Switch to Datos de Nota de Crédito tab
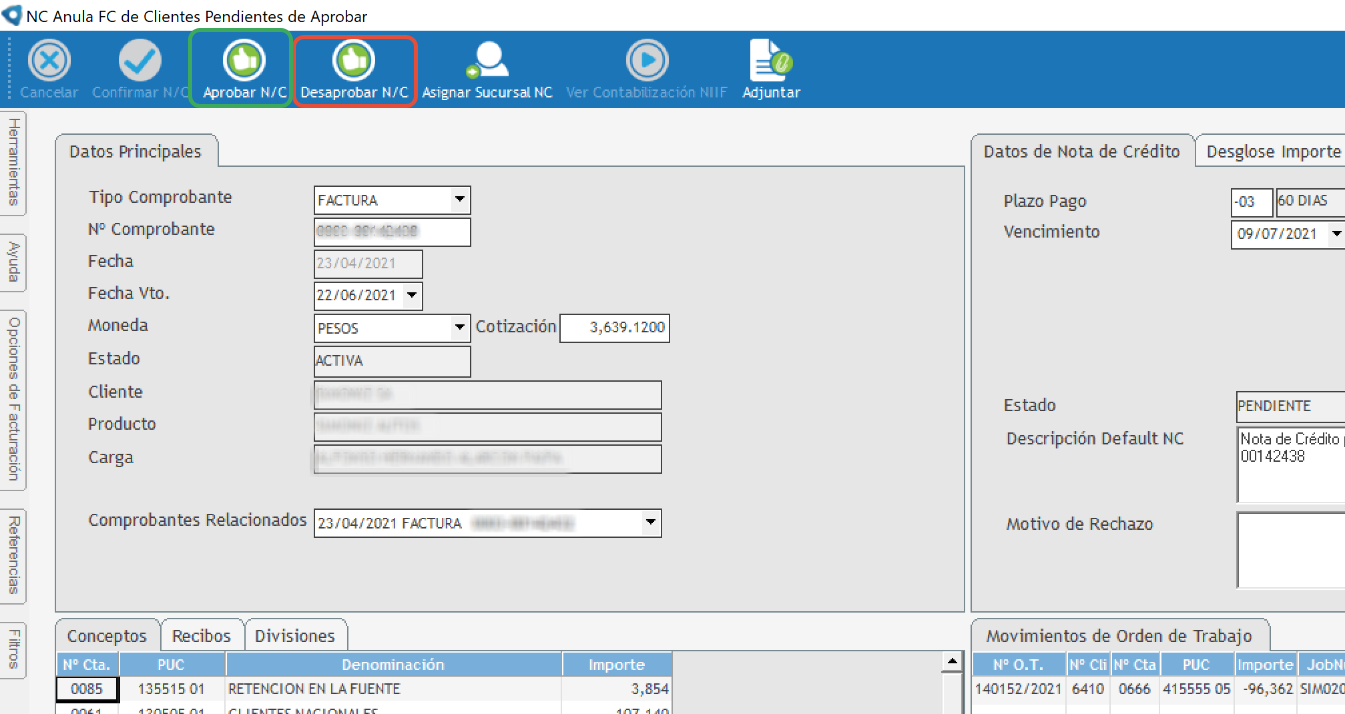 1082,152
